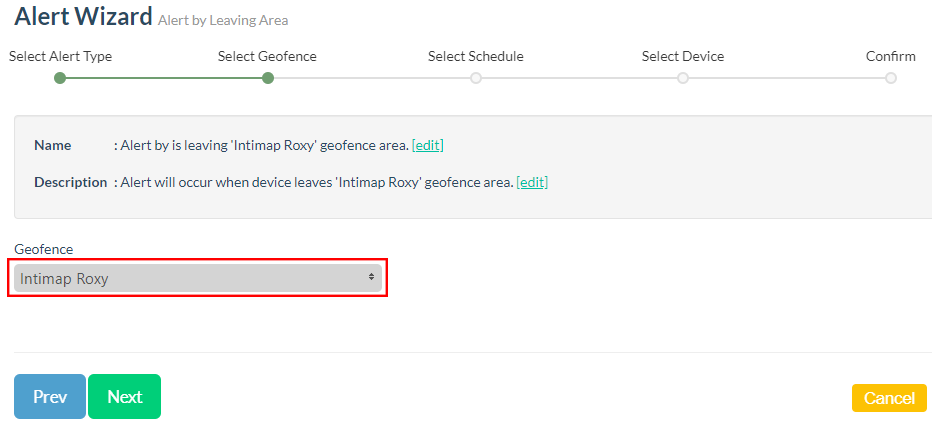
Task: Select the Select Geofence step label
Action: coord(267,56)
